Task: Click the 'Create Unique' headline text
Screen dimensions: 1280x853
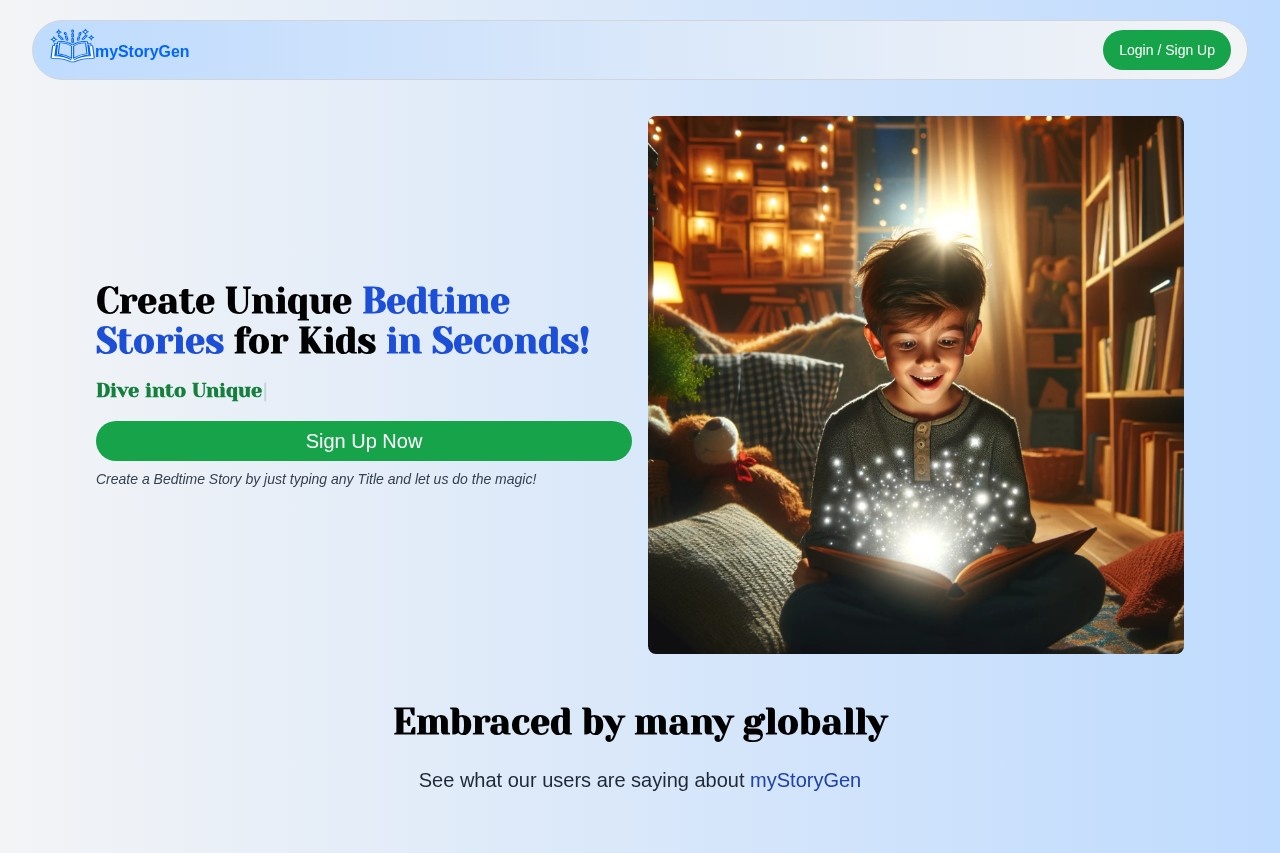Action: [224, 301]
